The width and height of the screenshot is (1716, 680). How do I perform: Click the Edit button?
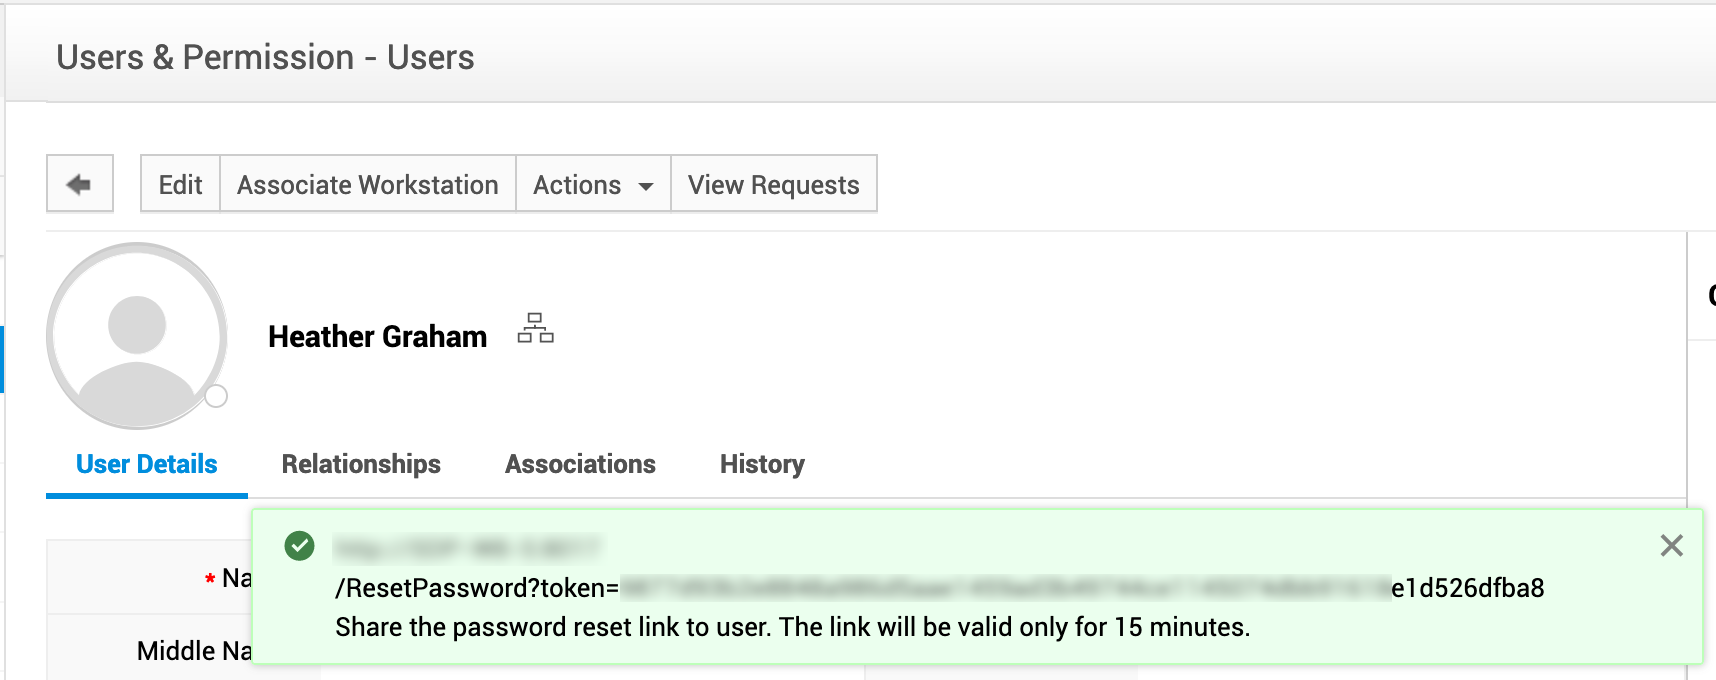[180, 185]
